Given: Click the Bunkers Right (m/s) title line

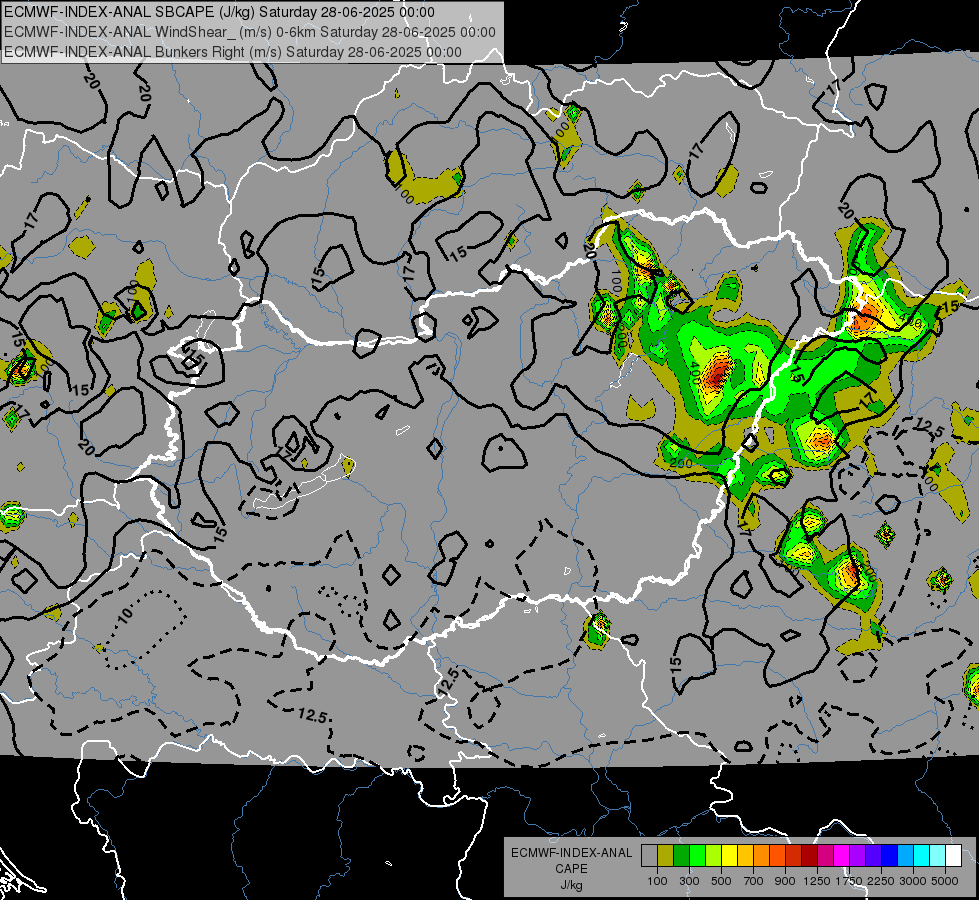Looking at the screenshot, I should coord(233,52).
